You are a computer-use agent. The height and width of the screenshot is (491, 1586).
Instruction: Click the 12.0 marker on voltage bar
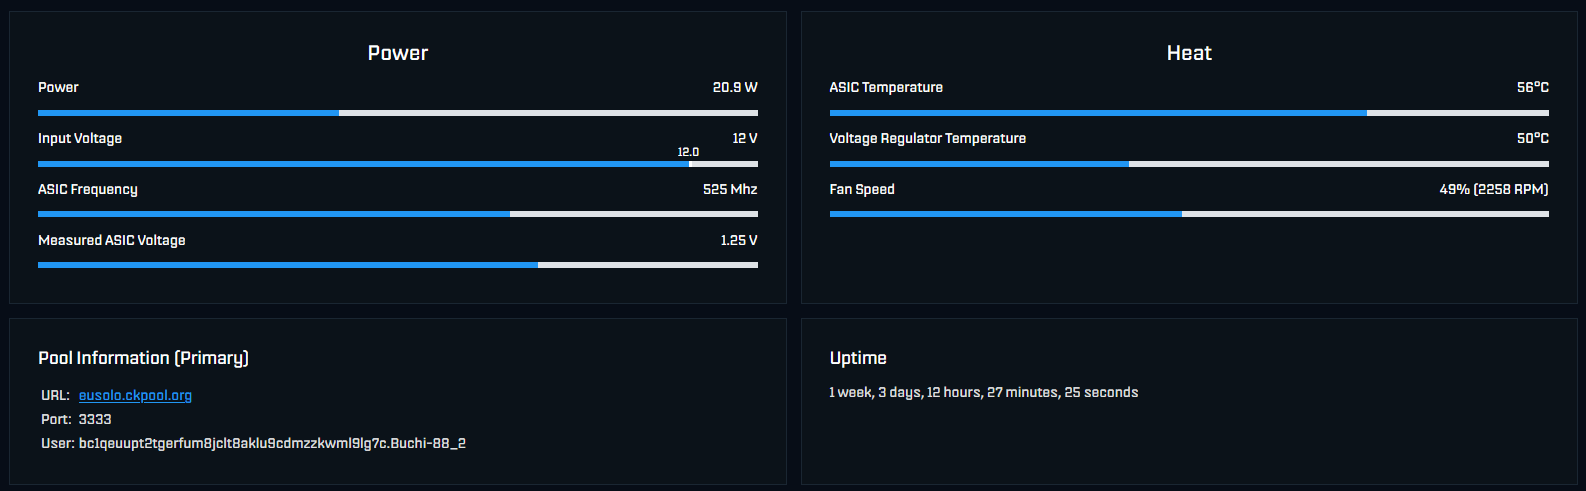pyautogui.click(x=688, y=152)
